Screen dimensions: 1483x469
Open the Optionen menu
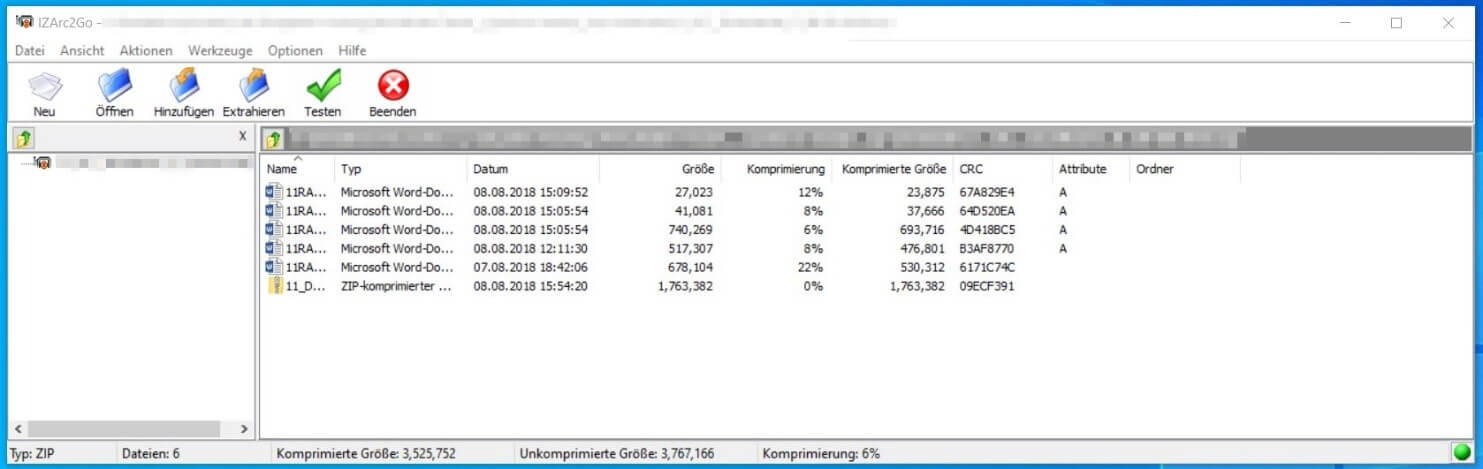point(295,51)
